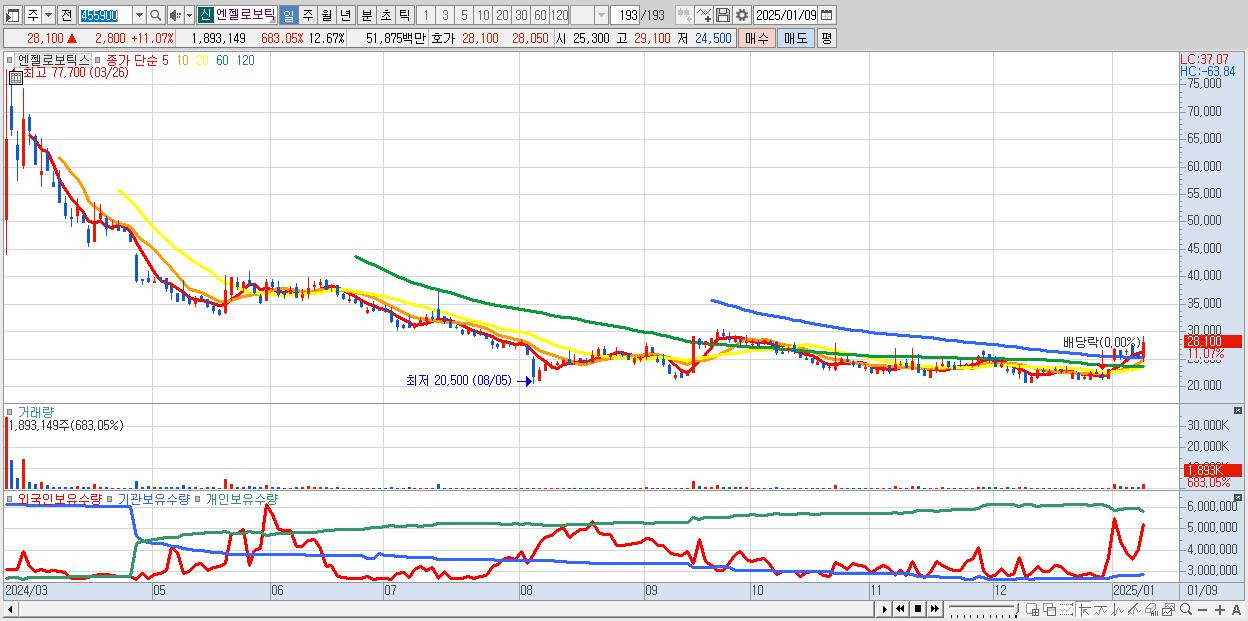Image resolution: width=1248 pixels, height=621 pixels.
Task: Click the 개인보유수량 legend label
Action: (241, 498)
